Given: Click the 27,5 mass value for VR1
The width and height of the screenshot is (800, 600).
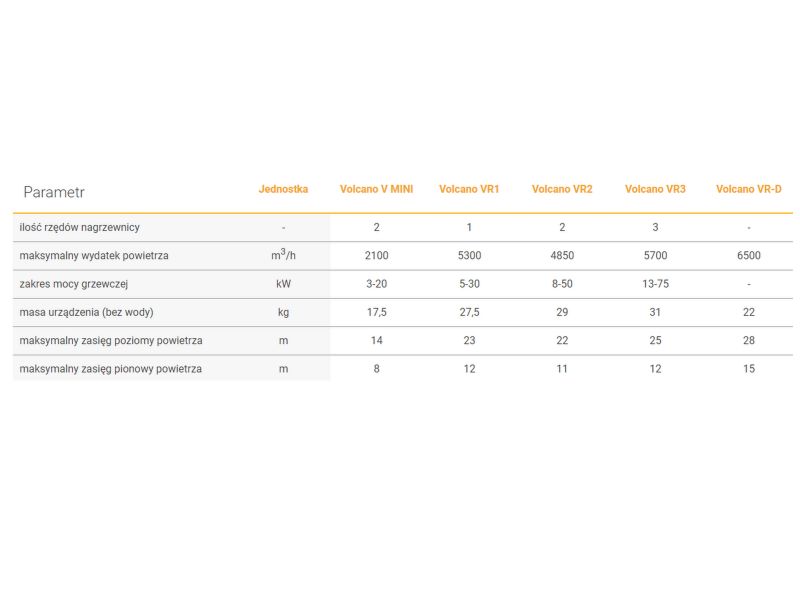Looking at the screenshot, I should (x=469, y=312).
